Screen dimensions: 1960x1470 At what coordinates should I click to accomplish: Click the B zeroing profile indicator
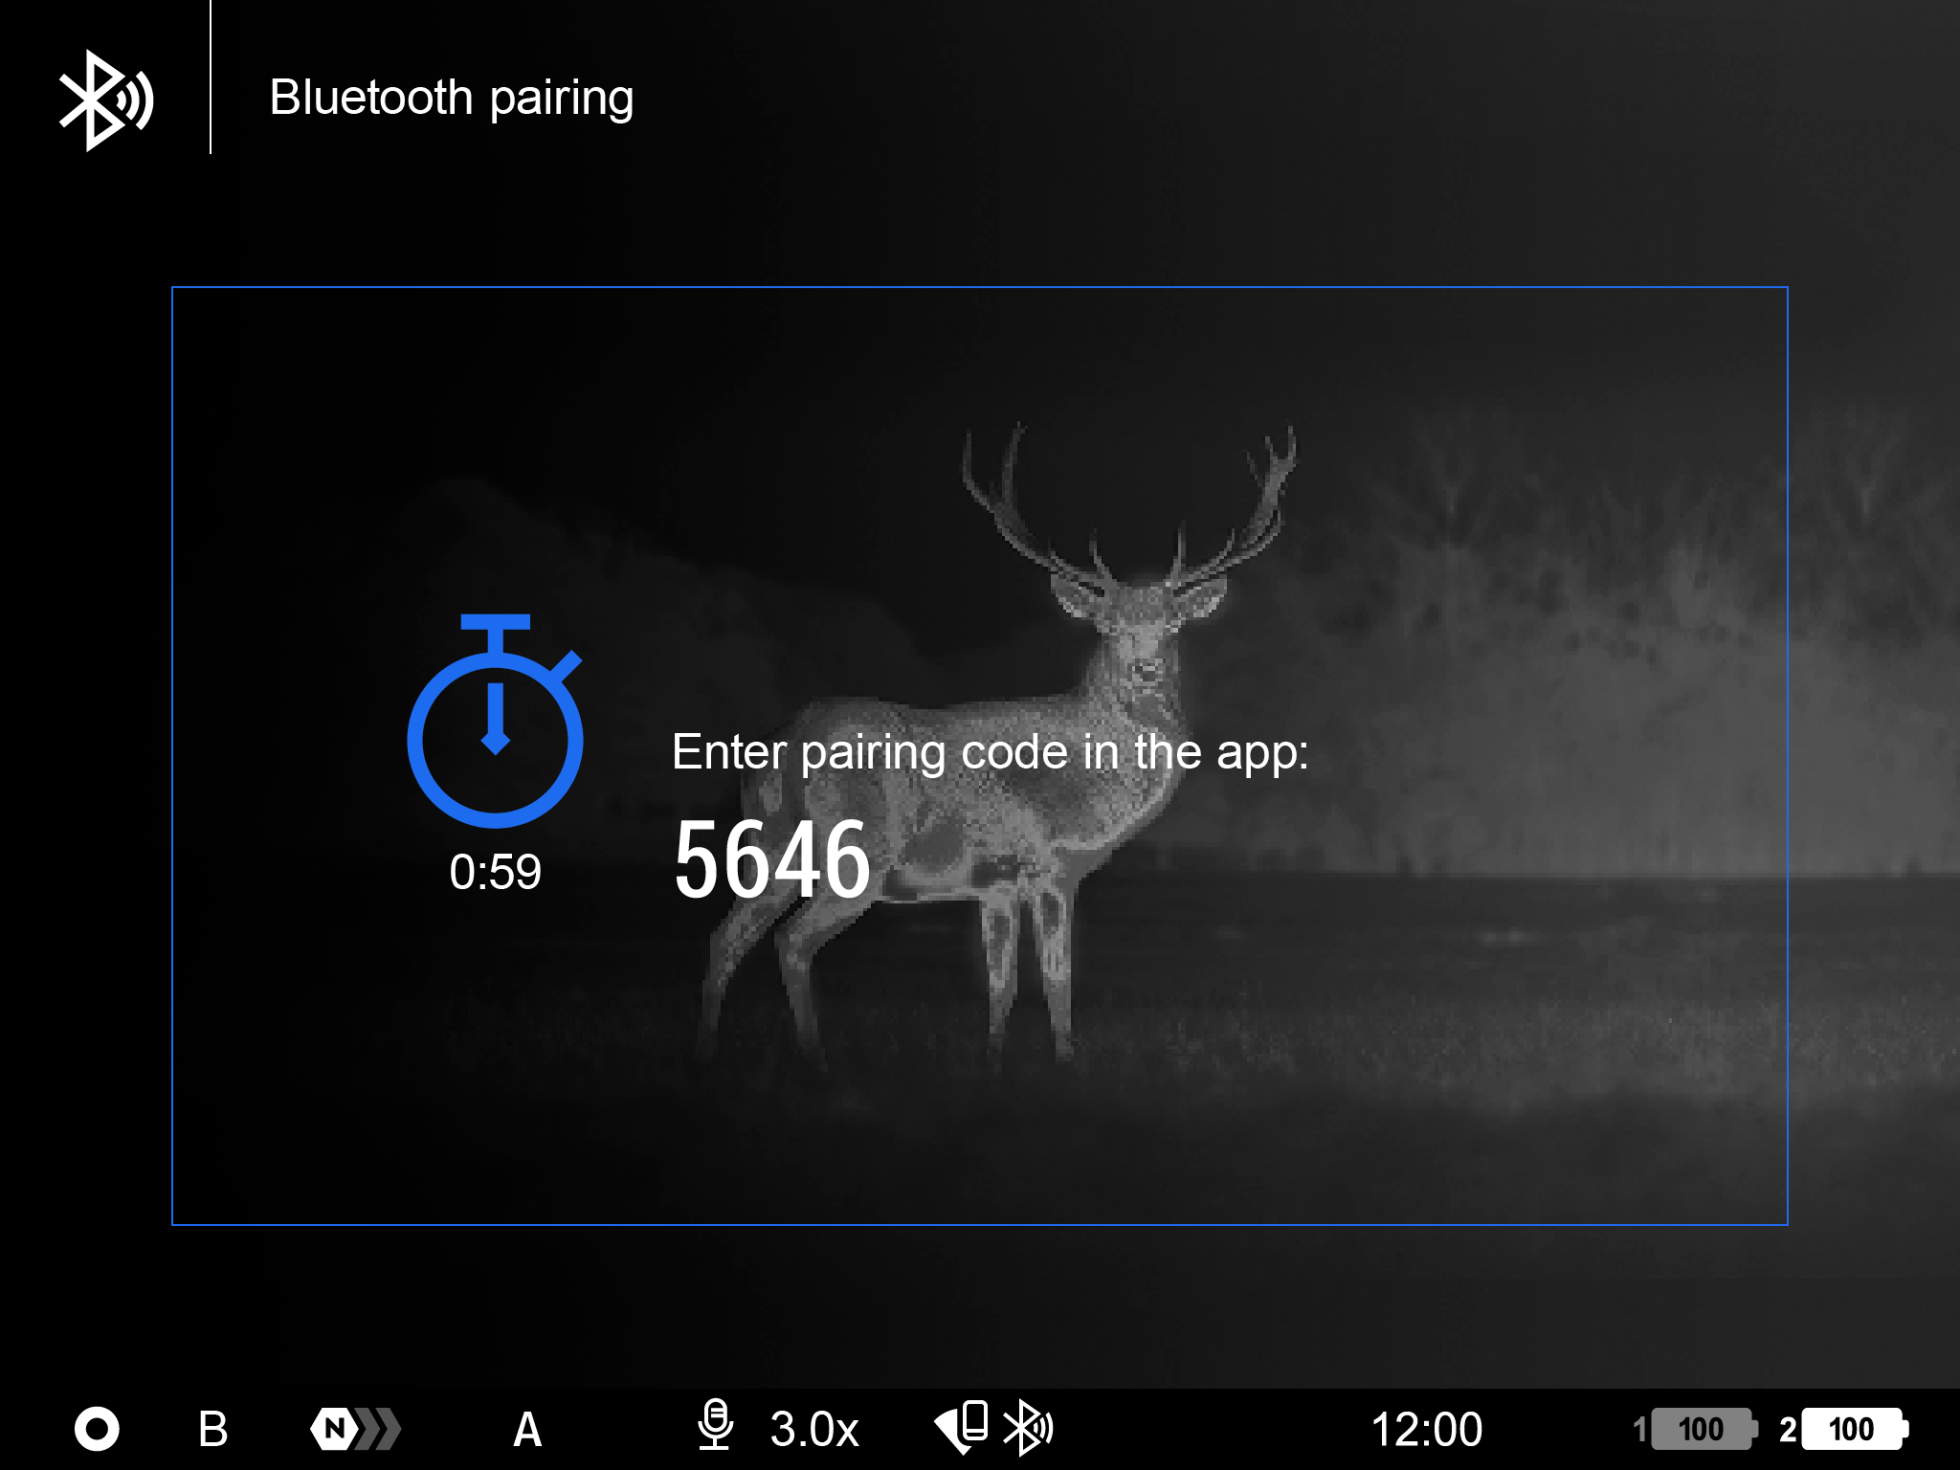click(x=213, y=1429)
